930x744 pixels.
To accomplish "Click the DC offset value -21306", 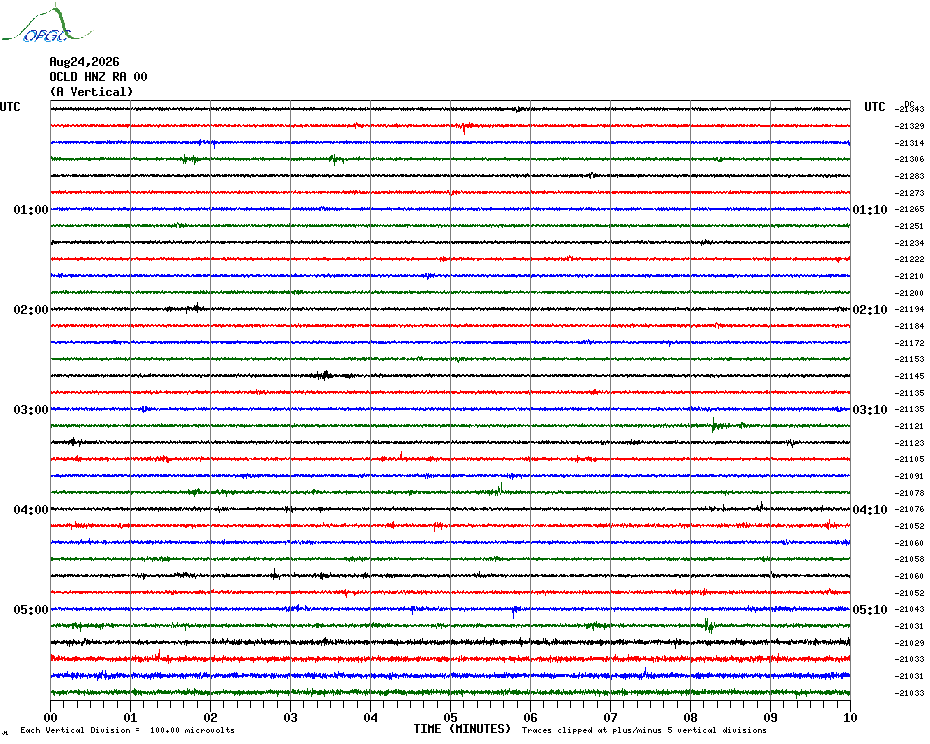I will [910, 160].
